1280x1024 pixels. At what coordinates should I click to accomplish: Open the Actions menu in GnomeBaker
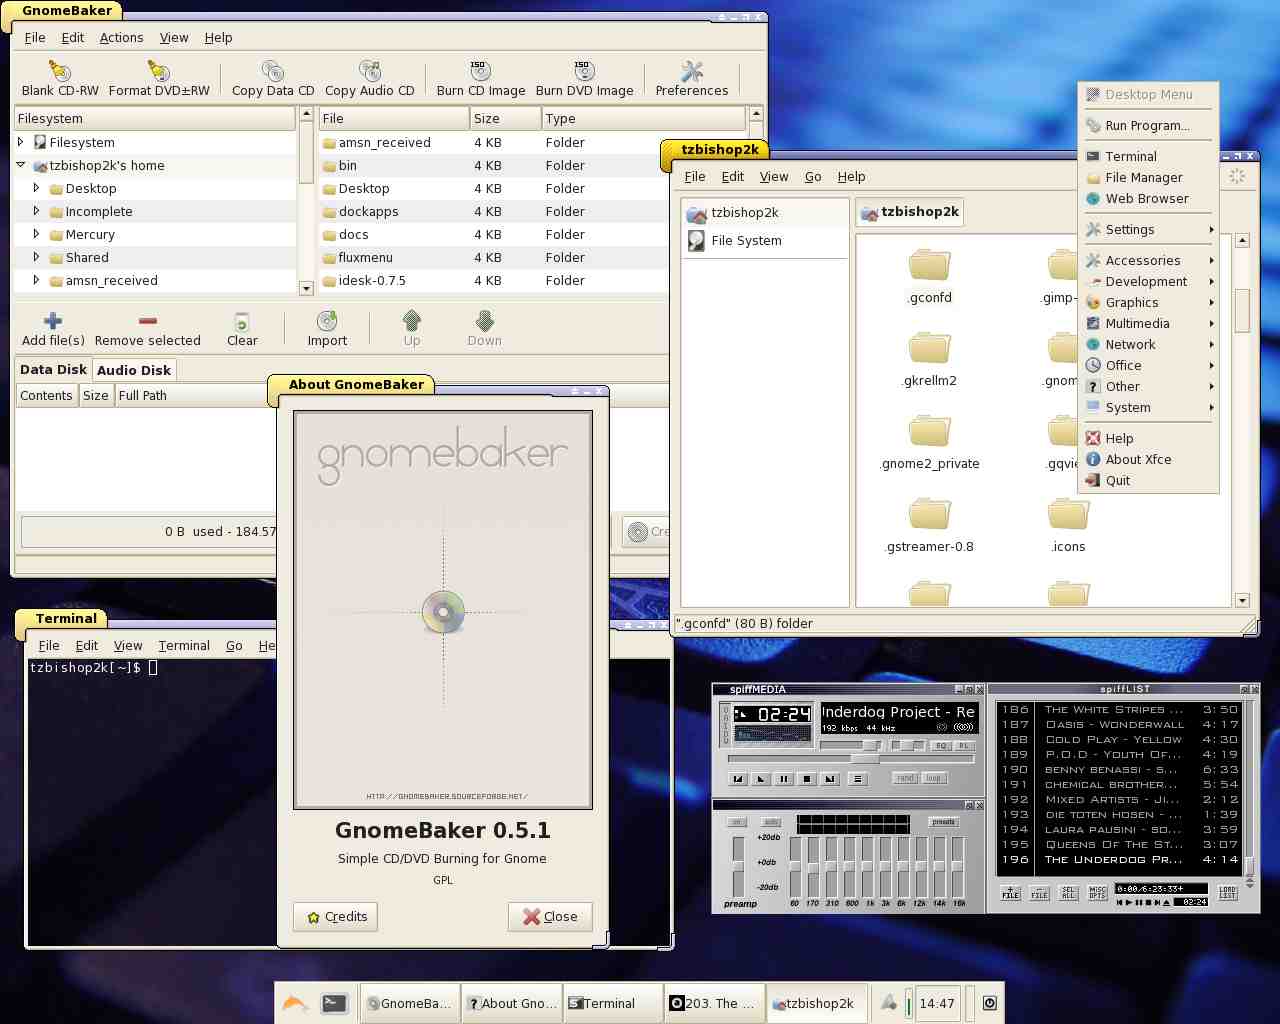coord(121,37)
